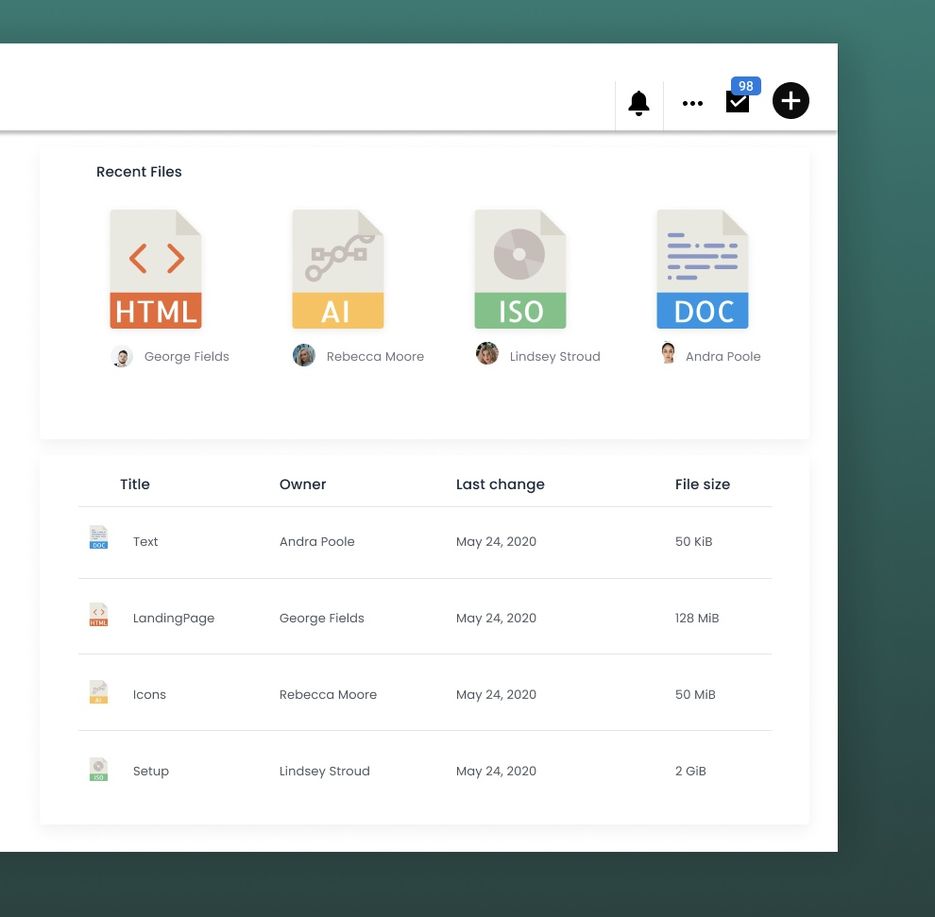Image resolution: width=935 pixels, height=917 pixels.
Task: Click the HTML icon in the LandingPage row
Action: tap(98, 614)
